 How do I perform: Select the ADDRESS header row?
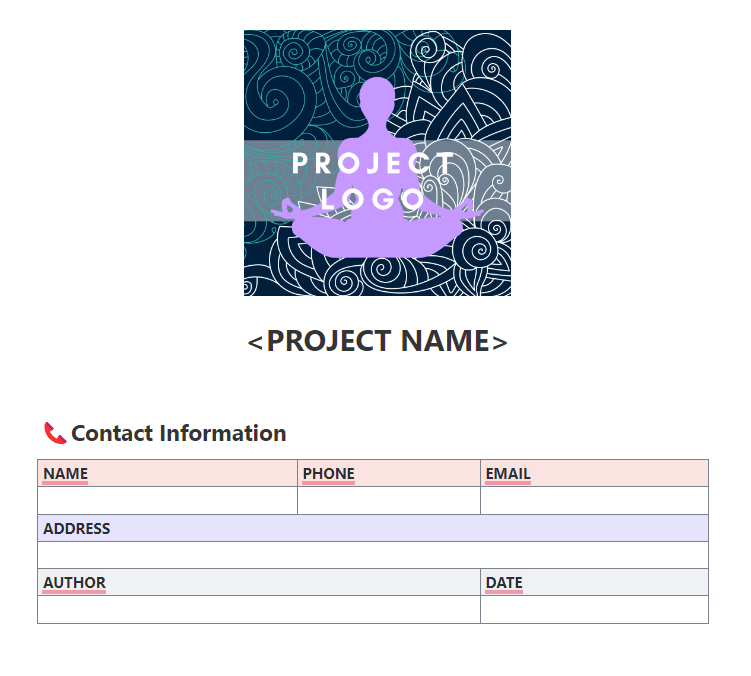(x=372, y=528)
